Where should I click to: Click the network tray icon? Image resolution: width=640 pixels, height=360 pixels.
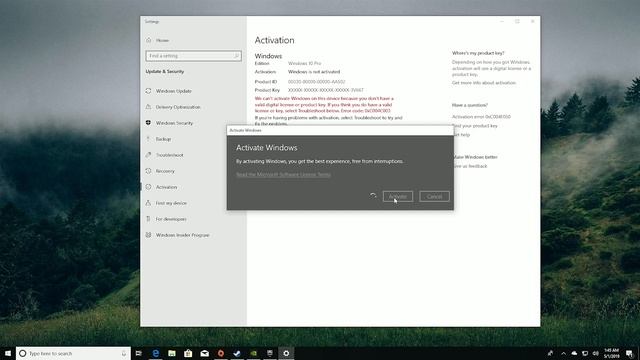tap(585, 353)
